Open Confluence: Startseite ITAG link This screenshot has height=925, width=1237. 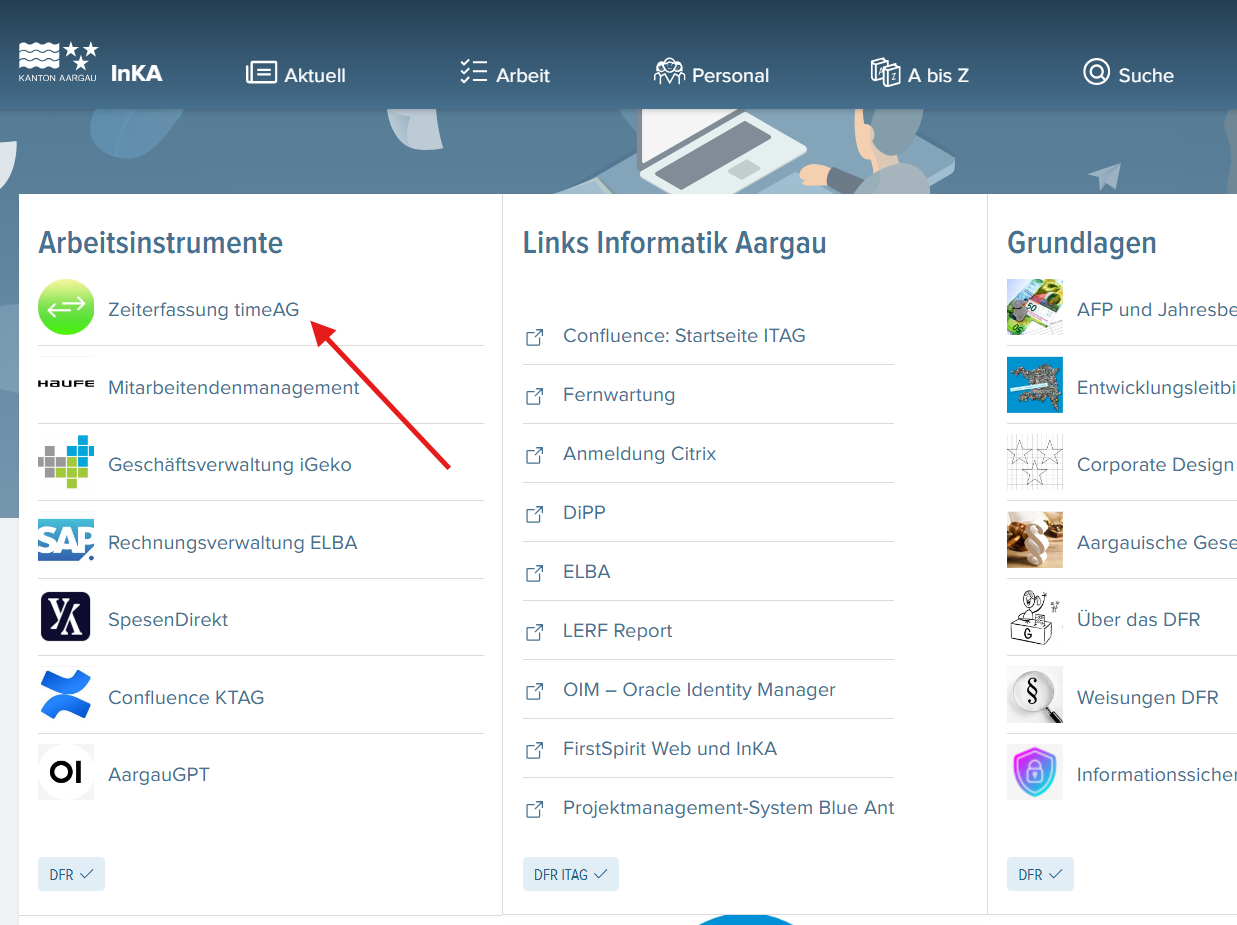pos(684,336)
